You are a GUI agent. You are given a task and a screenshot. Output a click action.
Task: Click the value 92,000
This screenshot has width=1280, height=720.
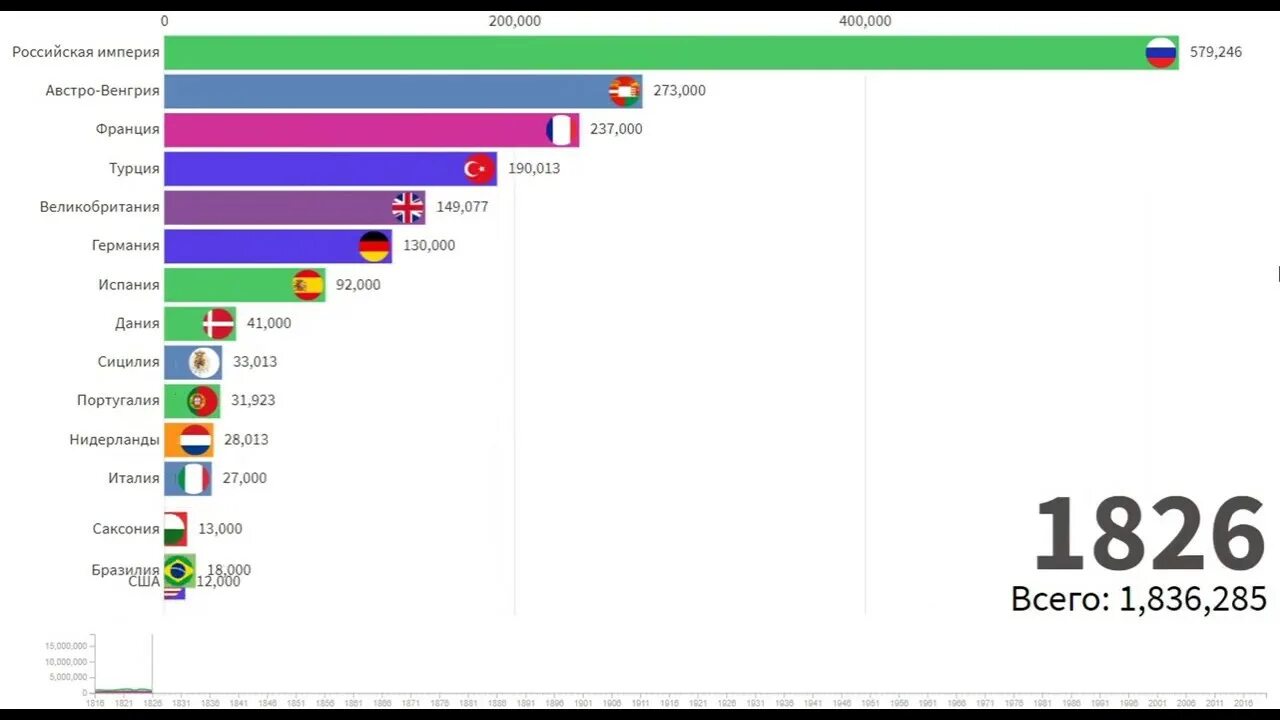tap(358, 285)
